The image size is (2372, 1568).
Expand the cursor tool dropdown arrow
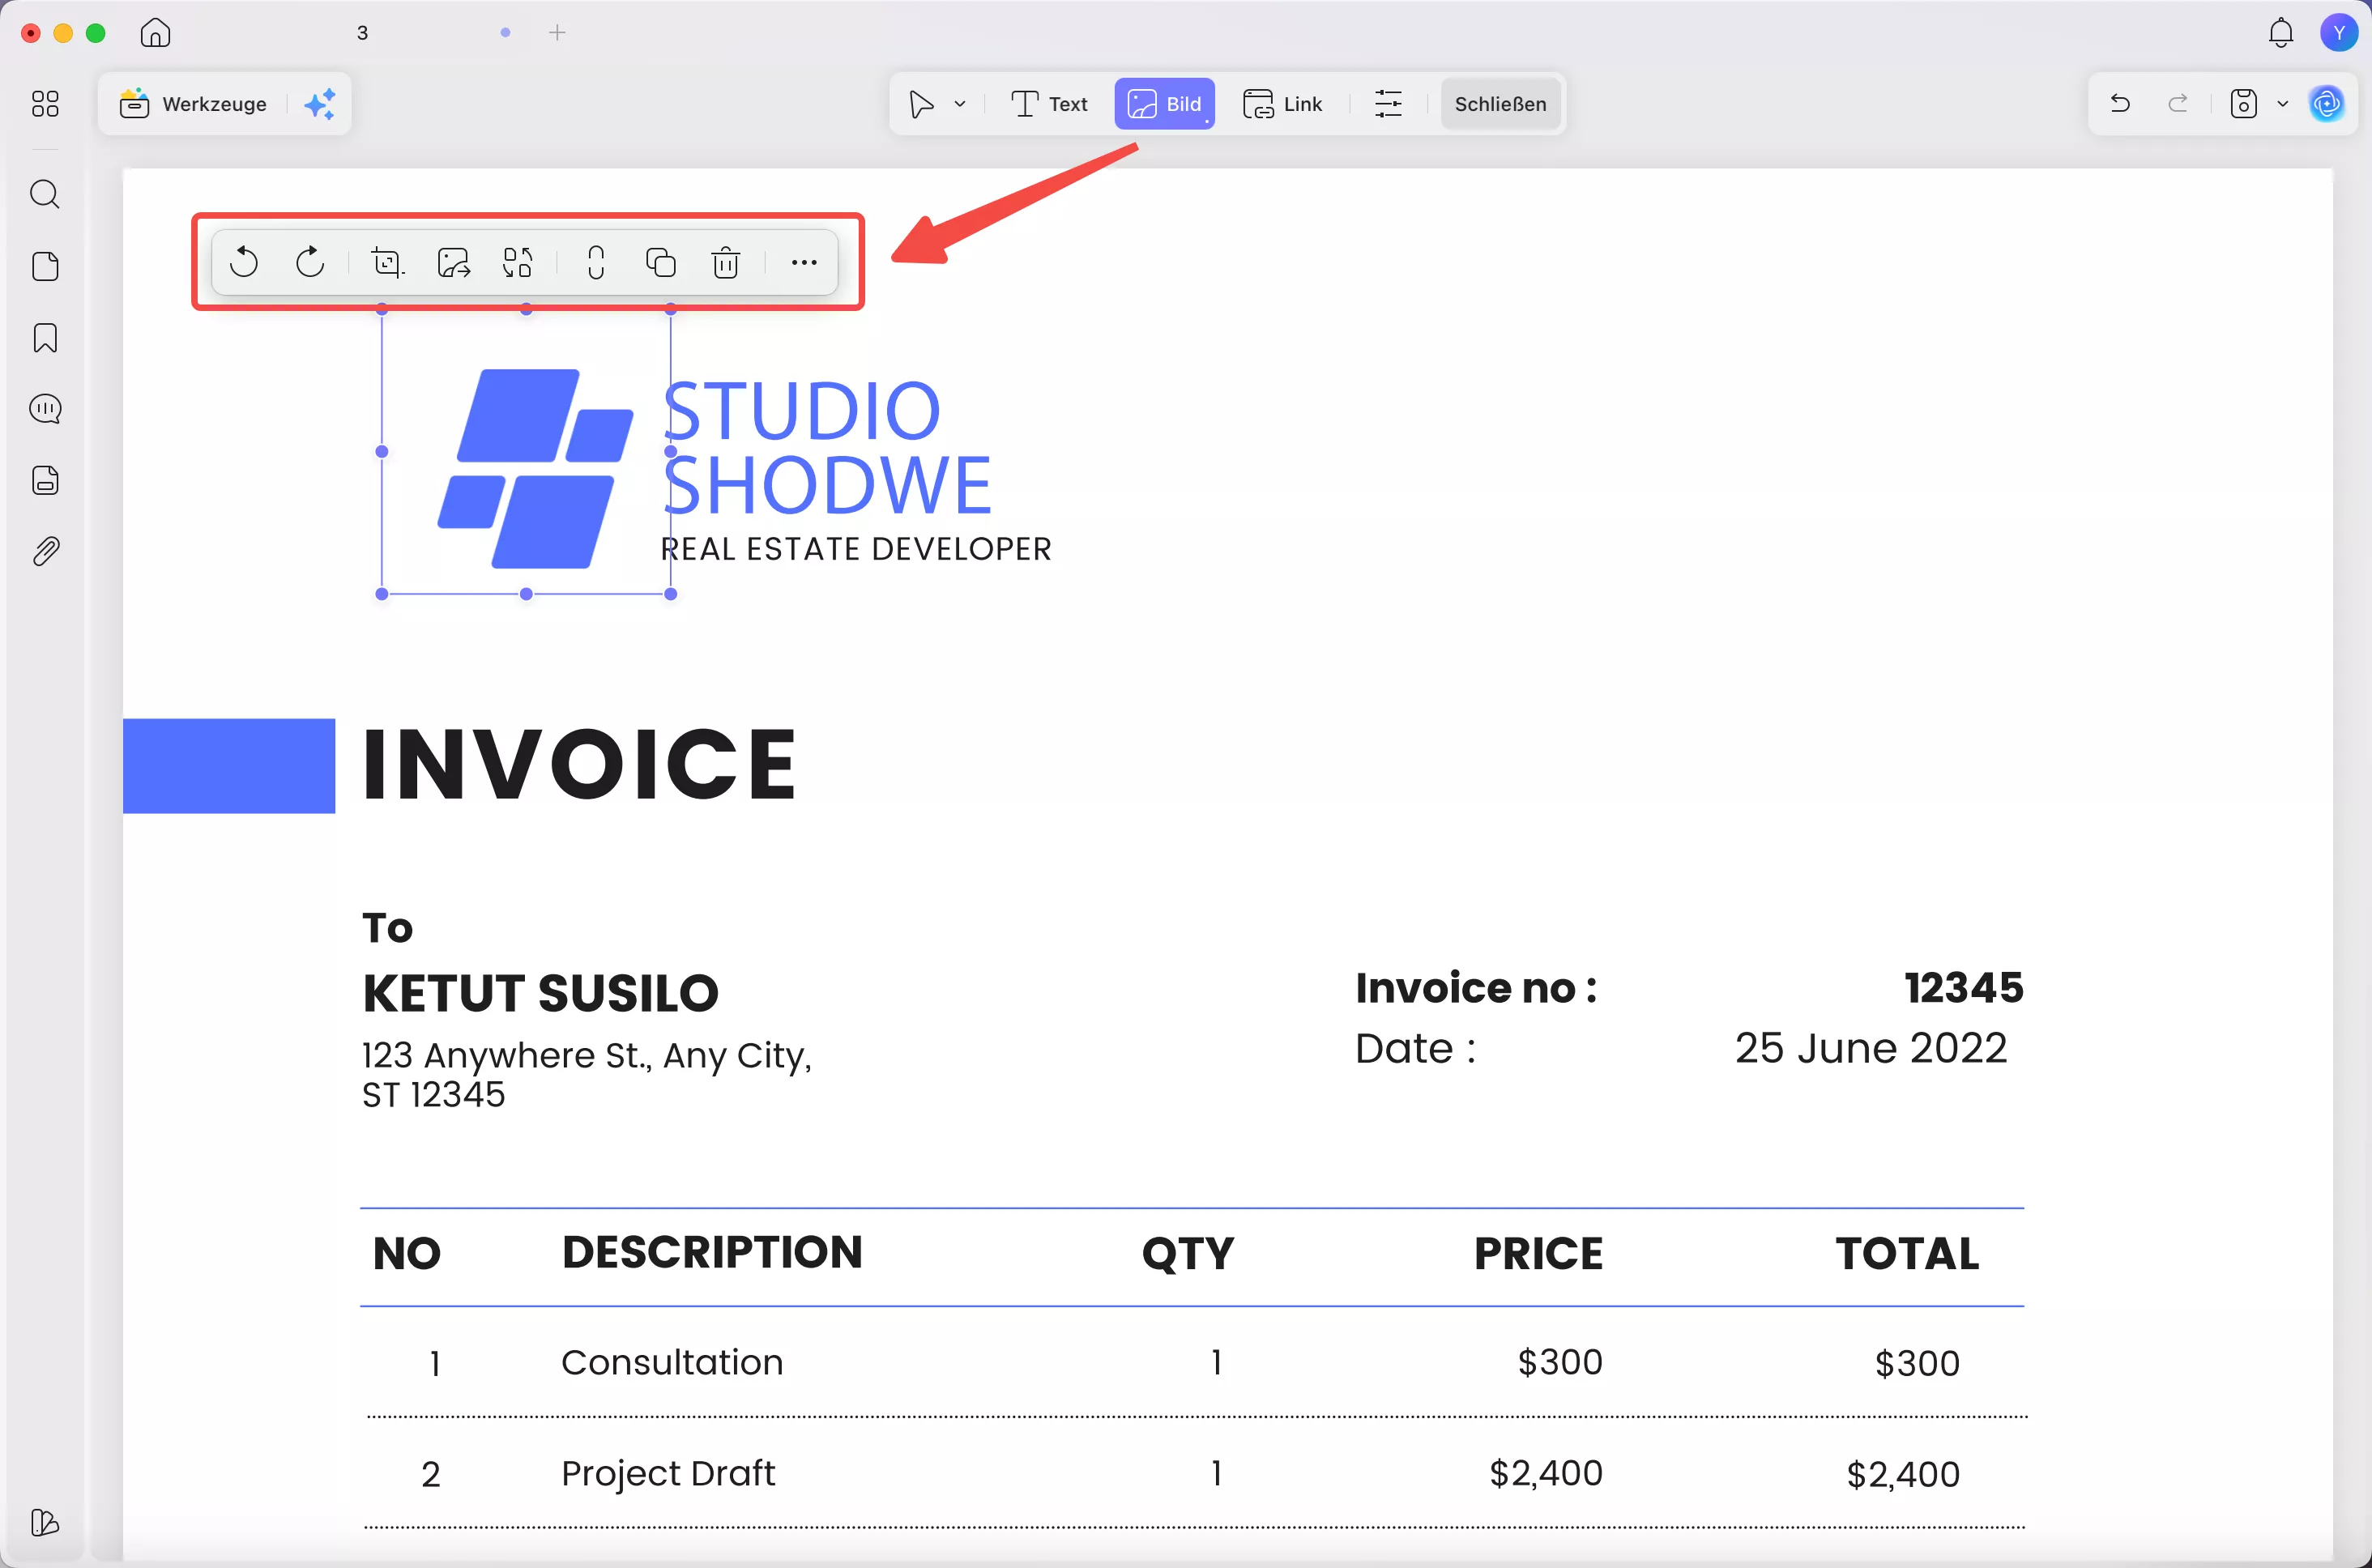click(x=960, y=104)
